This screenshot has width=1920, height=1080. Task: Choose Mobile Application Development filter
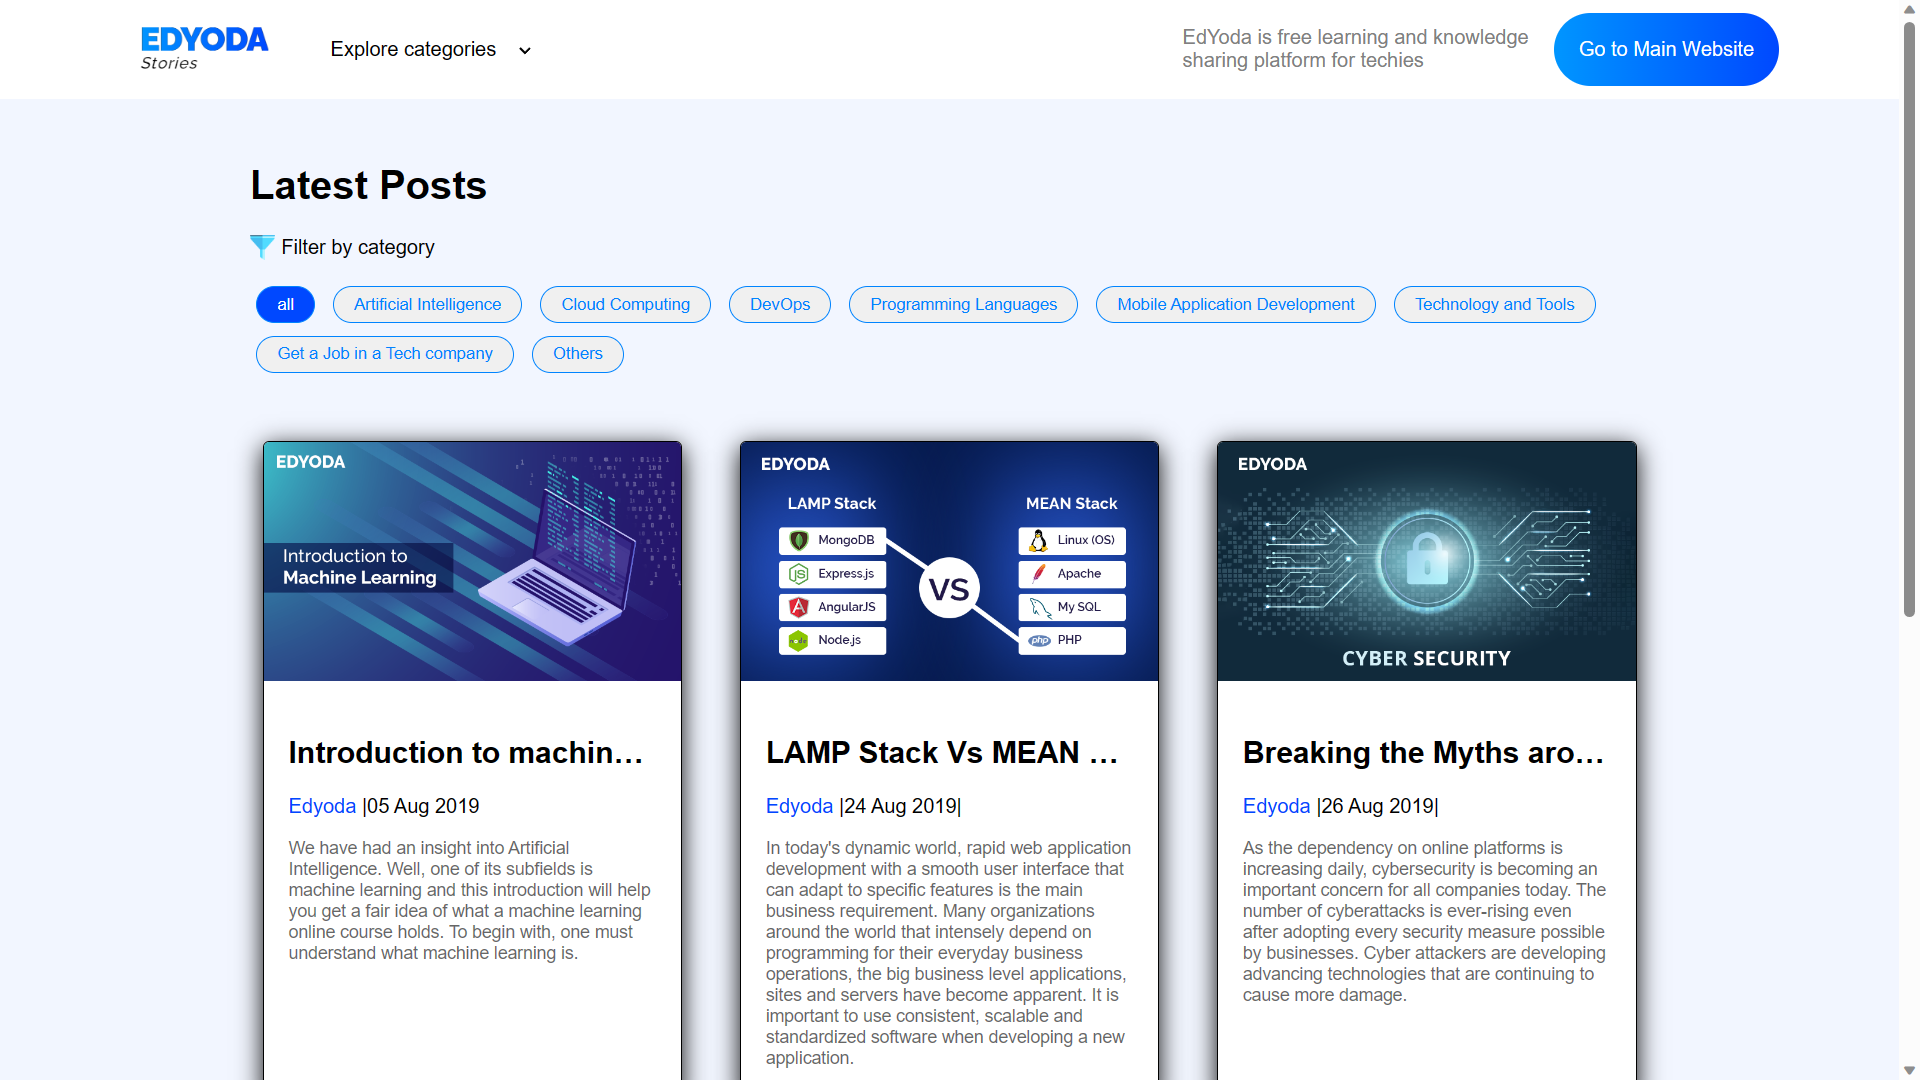1236,304
